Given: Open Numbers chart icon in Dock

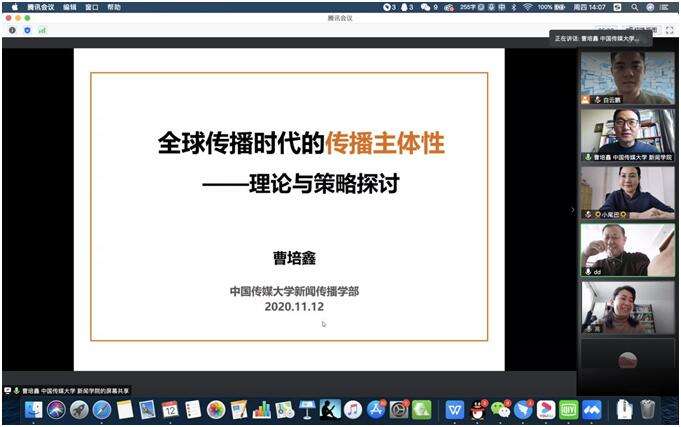Looking at the screenshot, I should (x=261, y=410).
